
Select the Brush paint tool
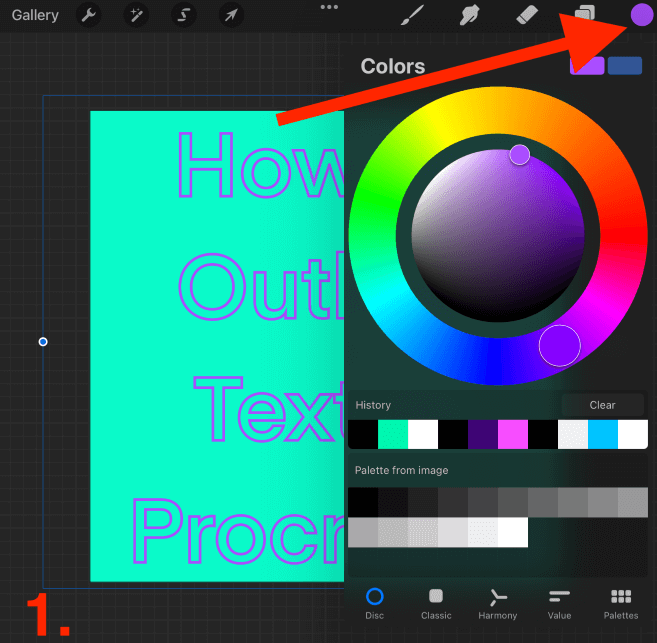412,15
